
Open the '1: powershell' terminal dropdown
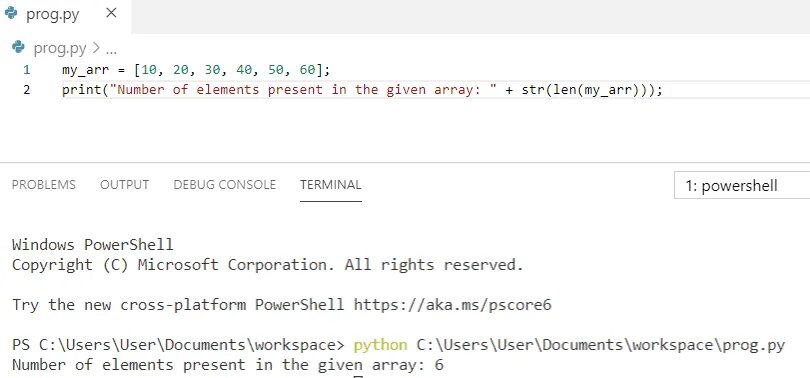(x=742, y=185)
